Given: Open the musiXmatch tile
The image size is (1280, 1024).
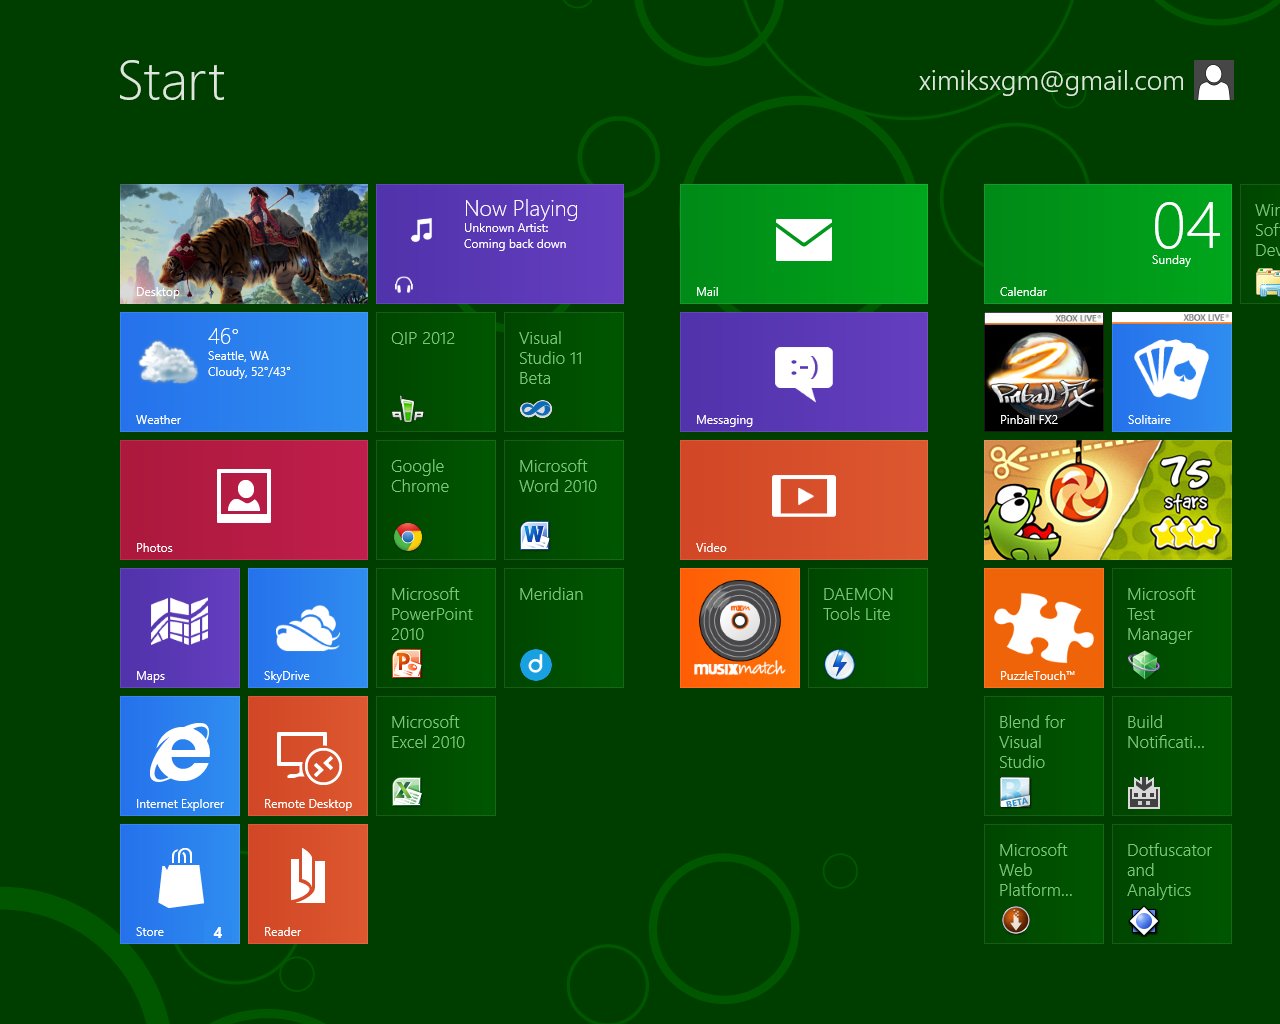Looking at the screenshot, I should point(740,628).
